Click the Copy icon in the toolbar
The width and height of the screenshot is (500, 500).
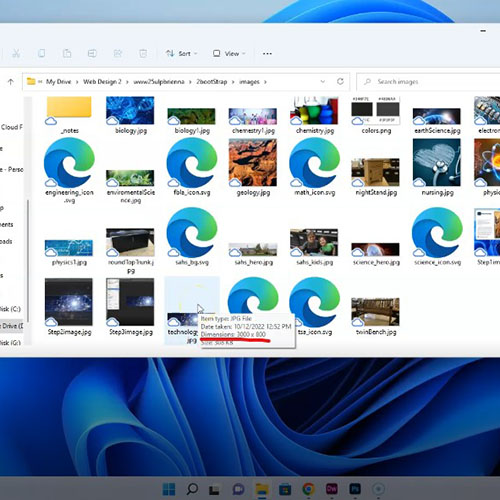[41, 53]
